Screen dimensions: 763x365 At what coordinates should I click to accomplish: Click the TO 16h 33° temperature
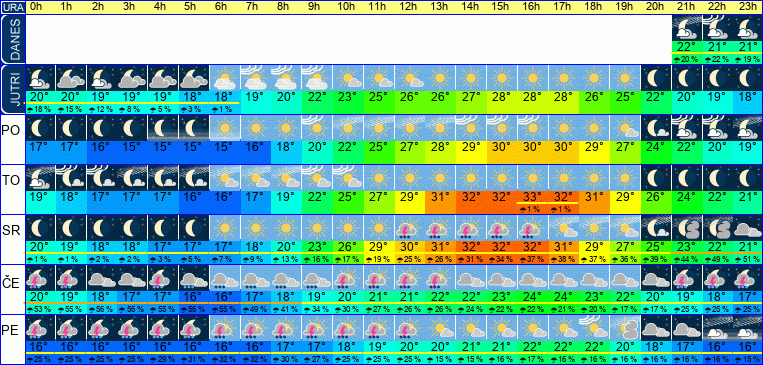click(533, 197)
